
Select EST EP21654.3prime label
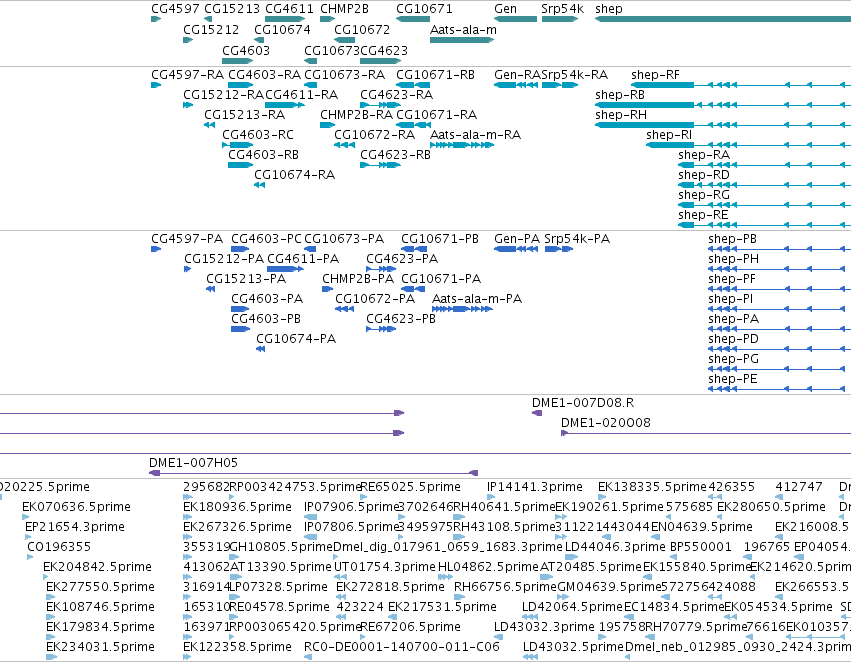coord(74,527)
